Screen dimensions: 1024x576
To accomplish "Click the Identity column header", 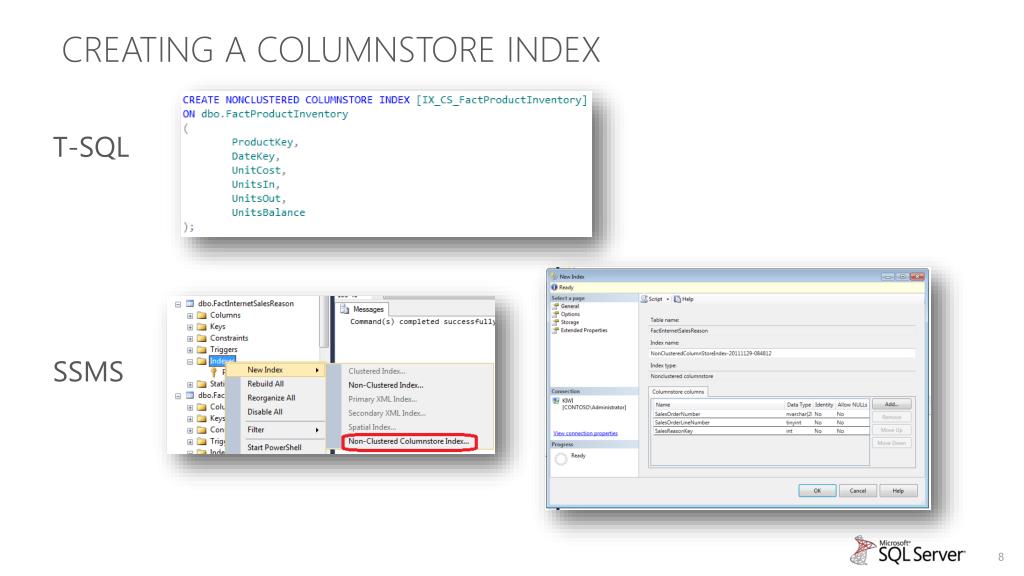I will tap(824, 405).
